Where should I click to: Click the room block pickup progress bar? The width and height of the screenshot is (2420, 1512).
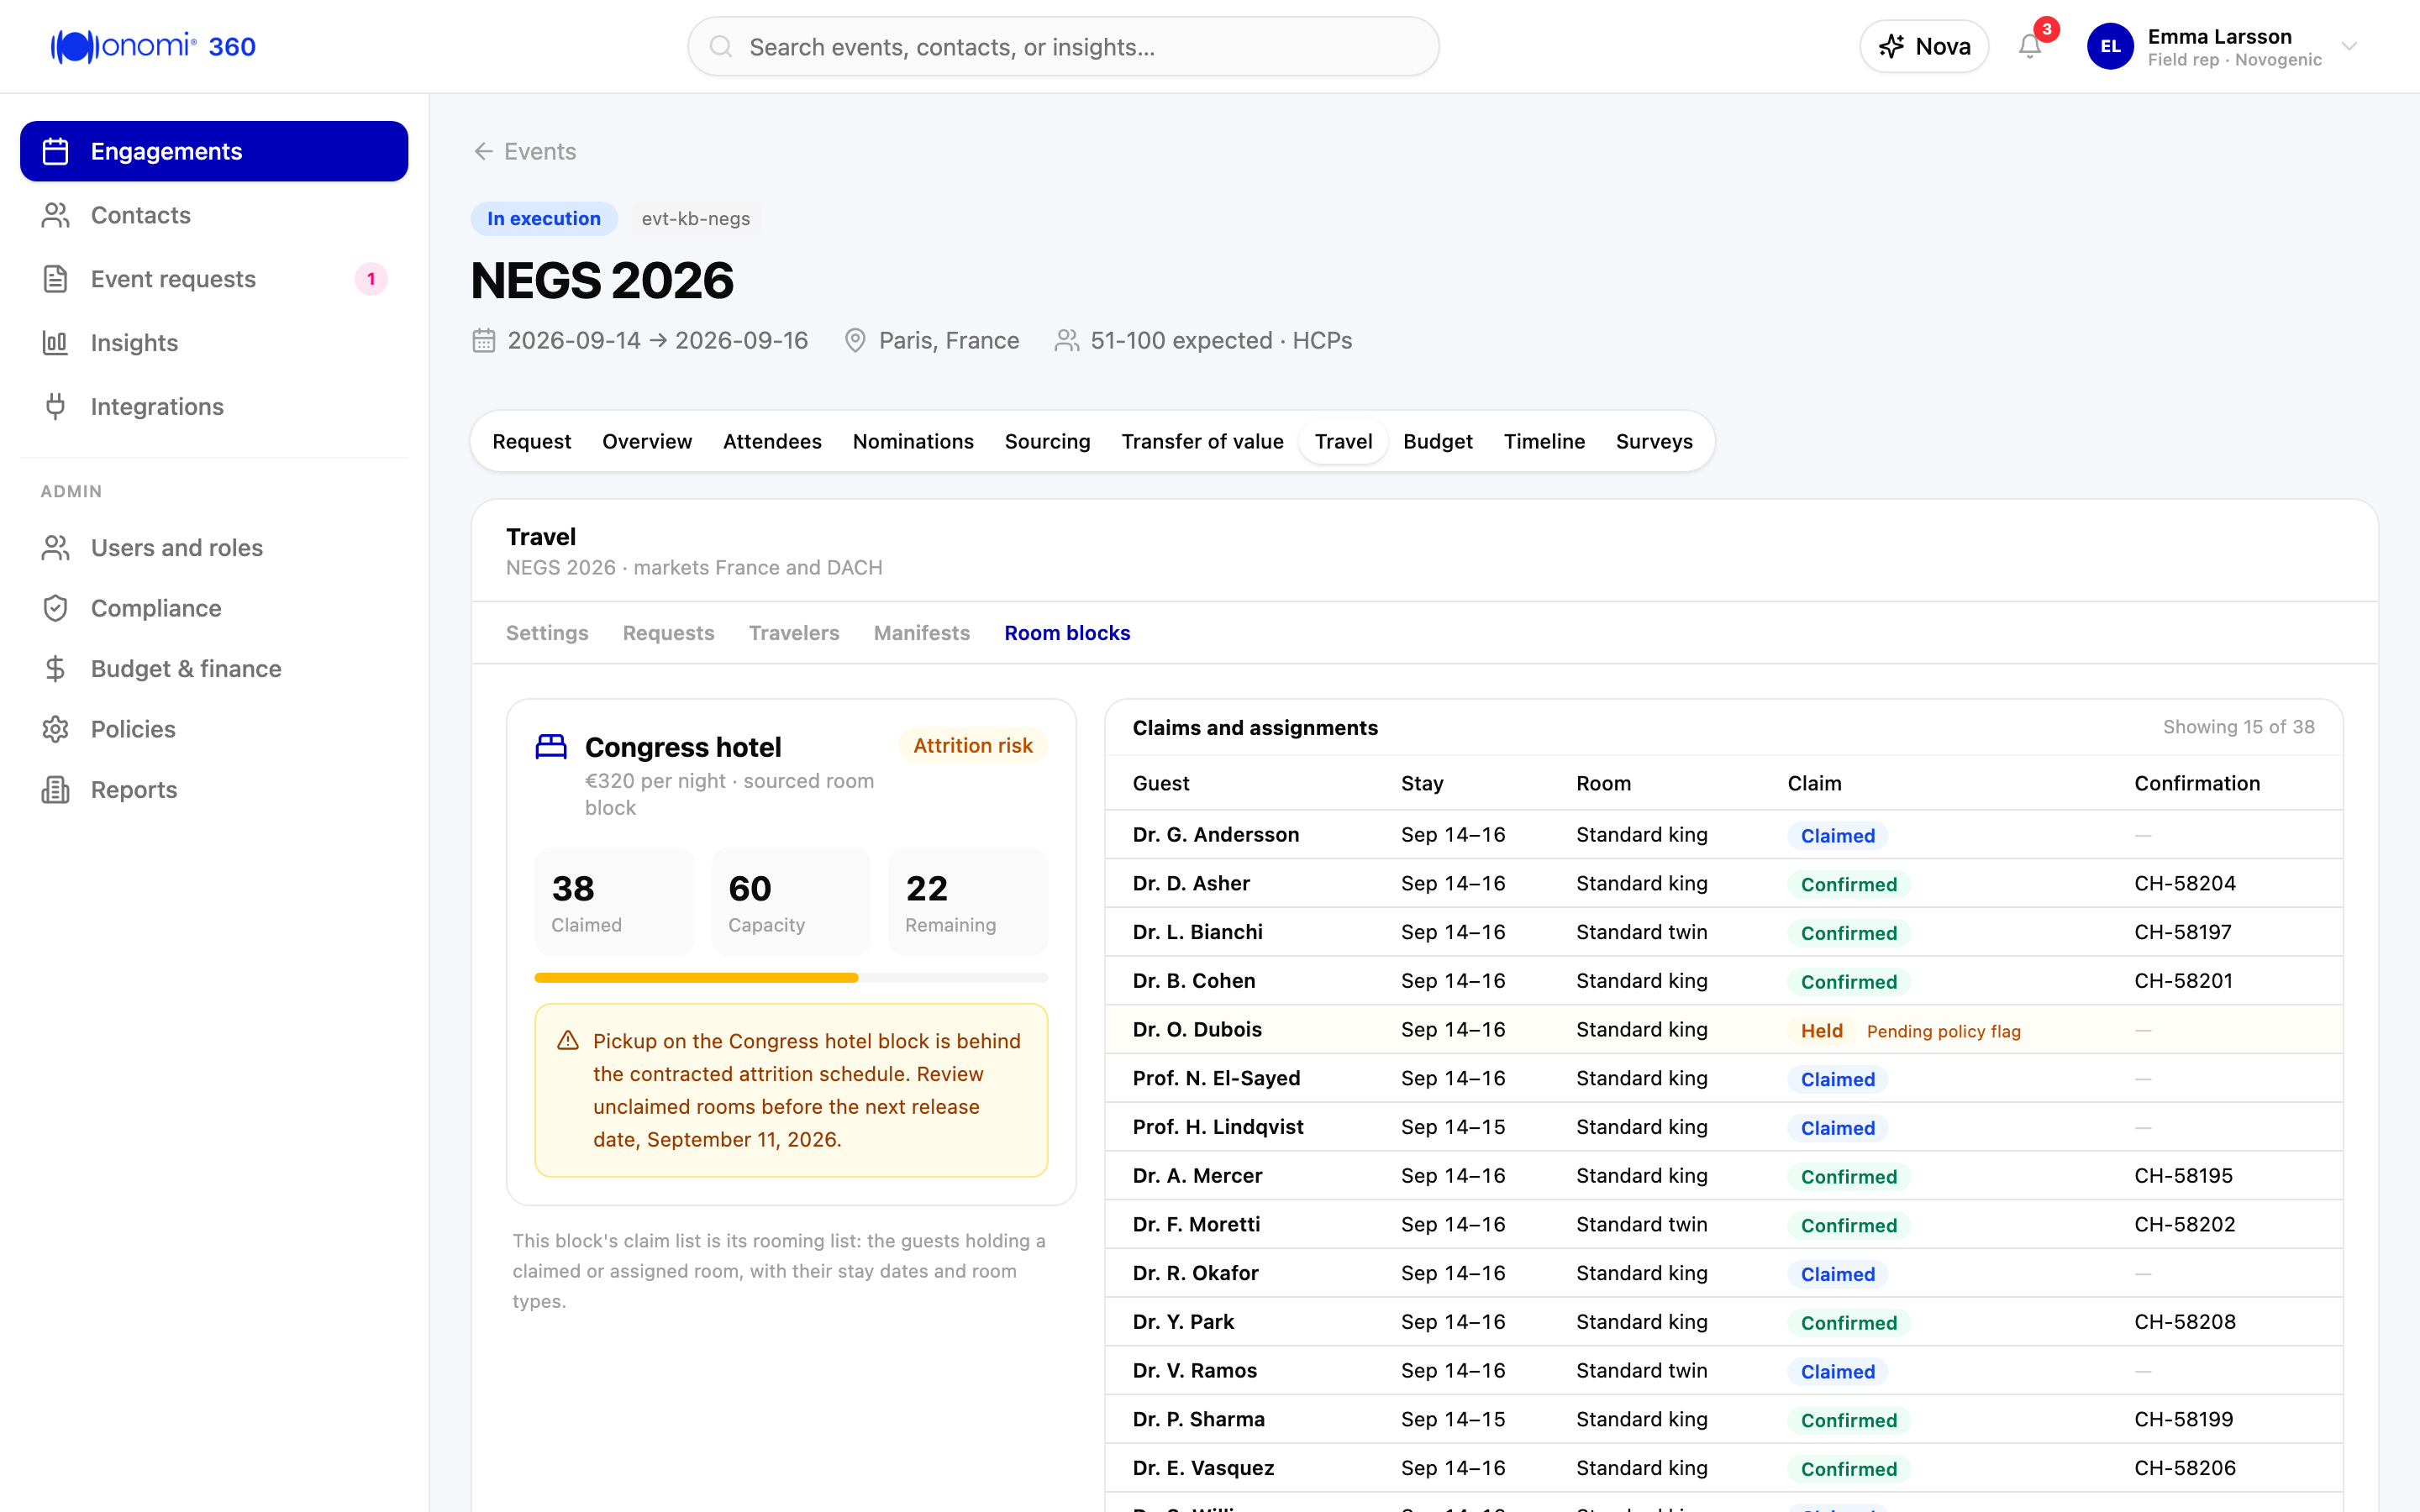[x=791, y=978]
